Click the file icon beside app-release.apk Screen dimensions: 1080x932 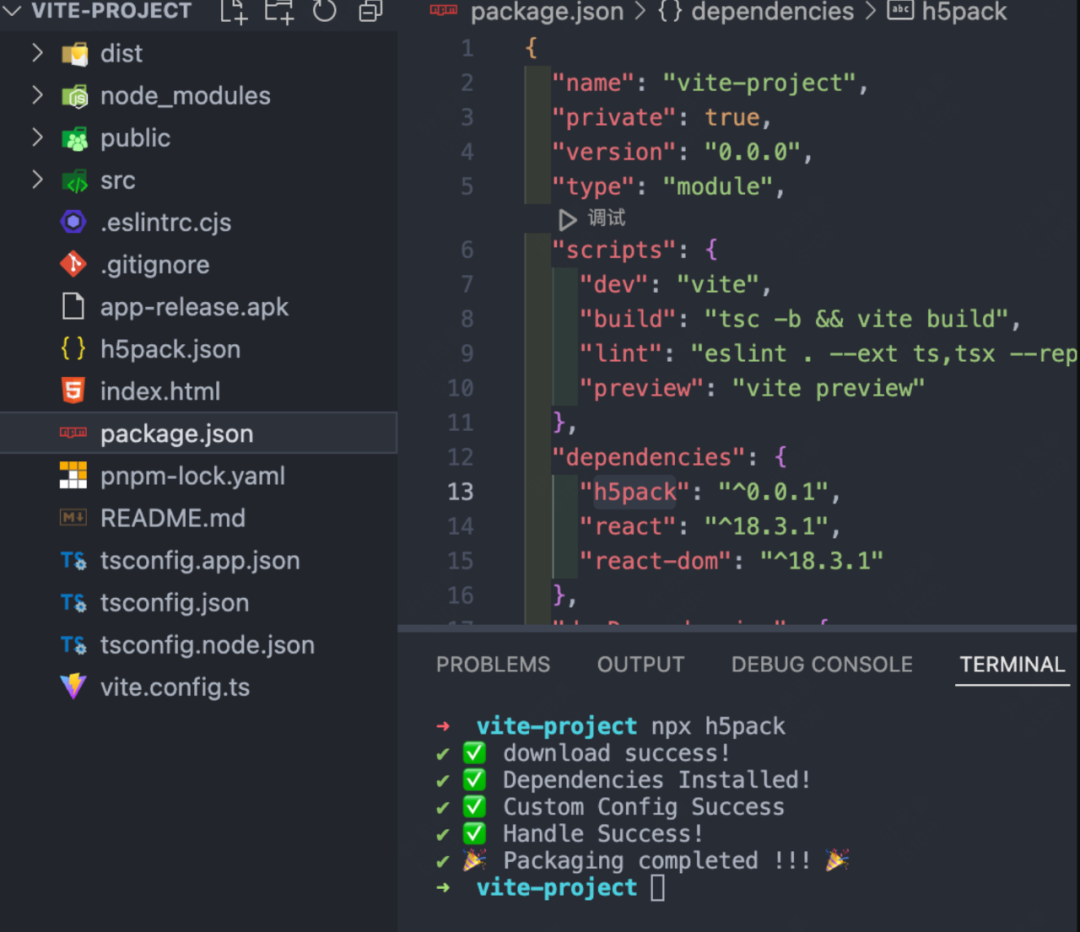74,307
